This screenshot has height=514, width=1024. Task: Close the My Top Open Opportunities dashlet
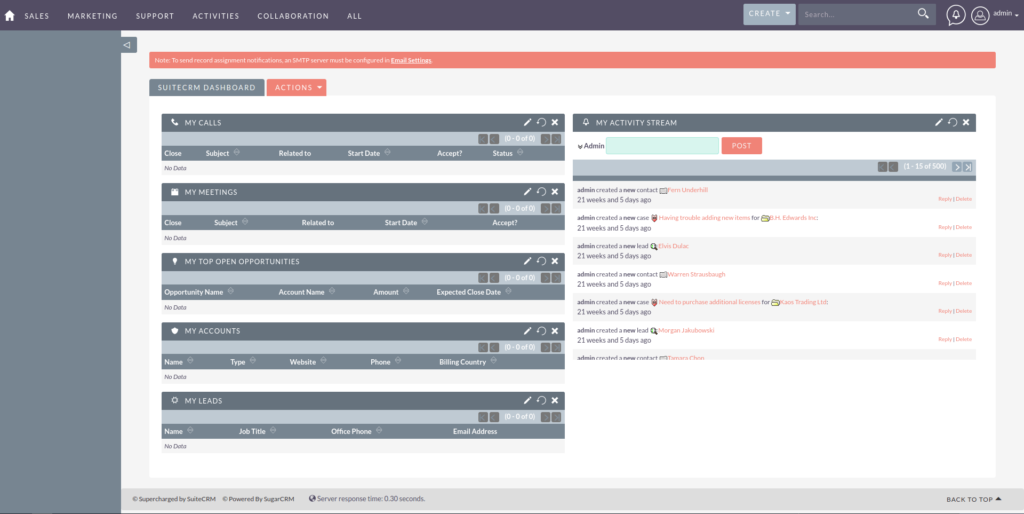(x=554, y=261)
